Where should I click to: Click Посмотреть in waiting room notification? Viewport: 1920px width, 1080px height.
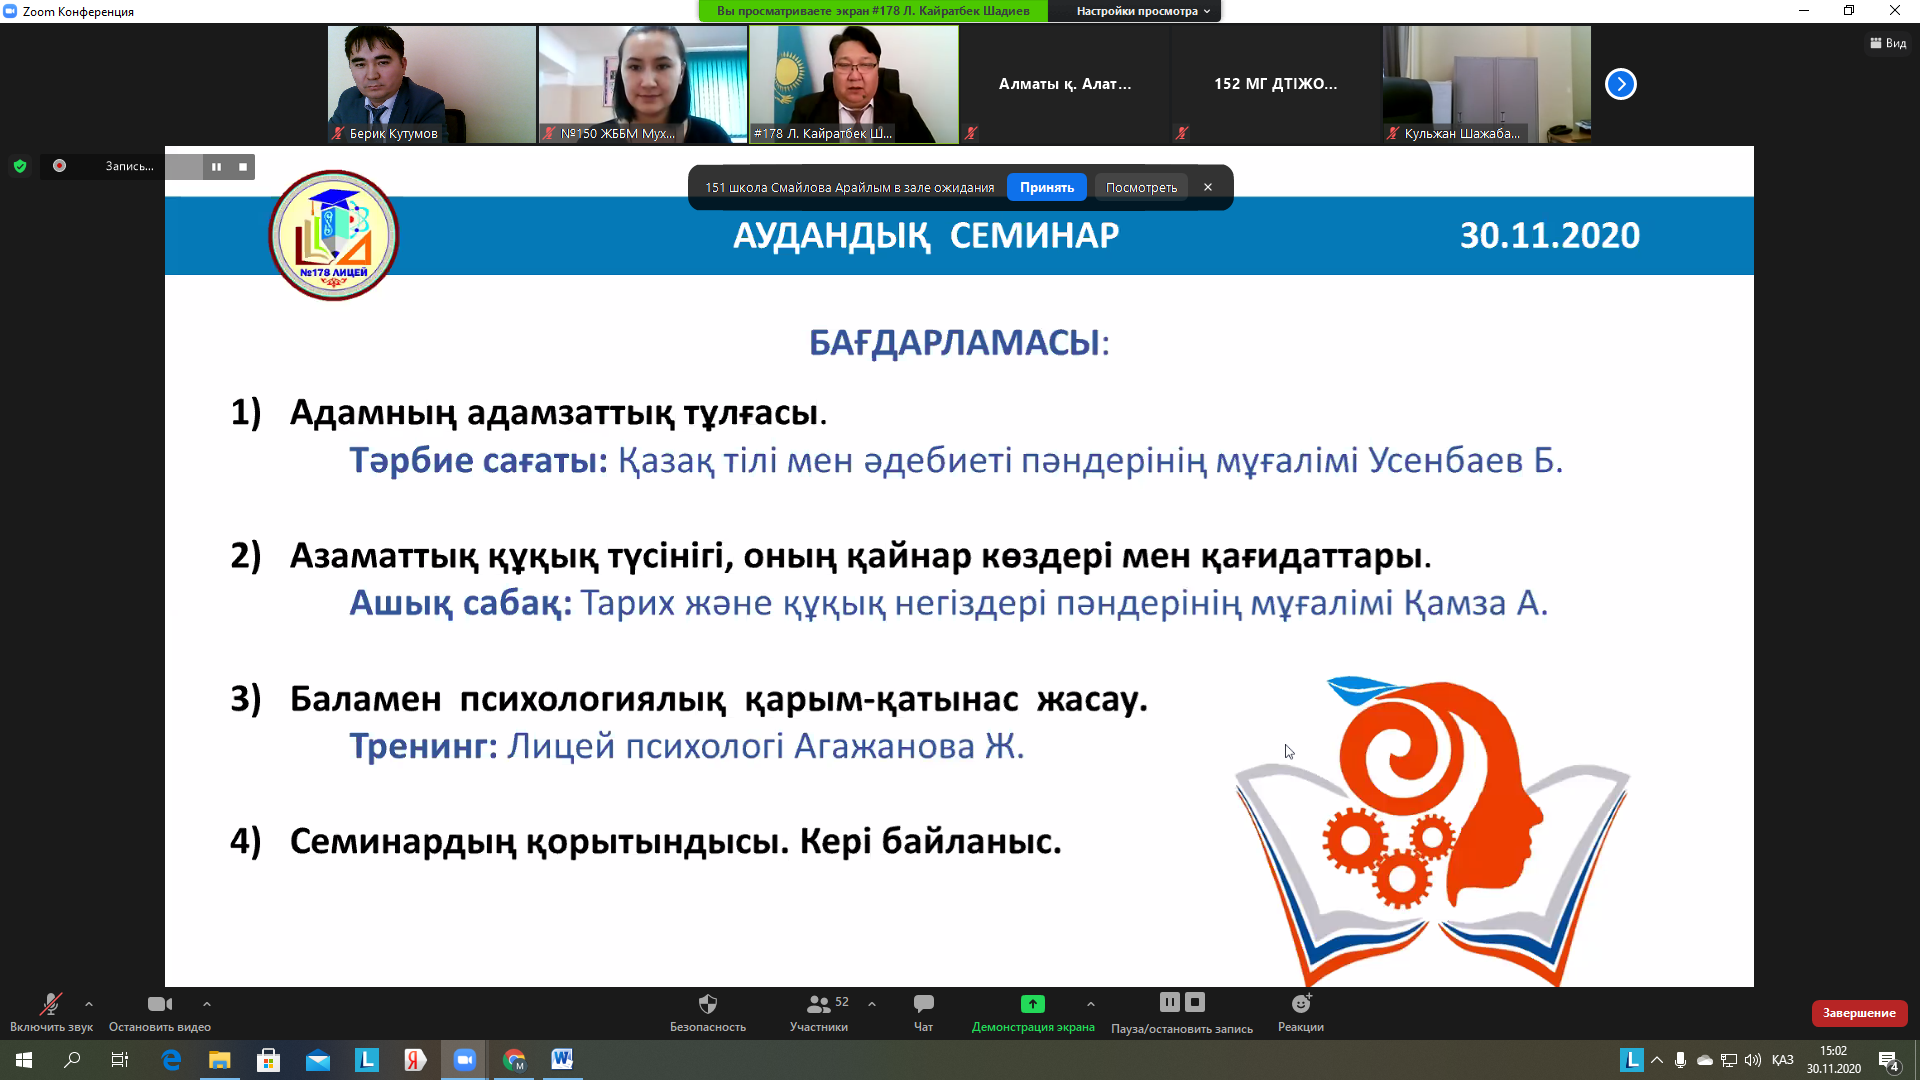click(1141, 187)
